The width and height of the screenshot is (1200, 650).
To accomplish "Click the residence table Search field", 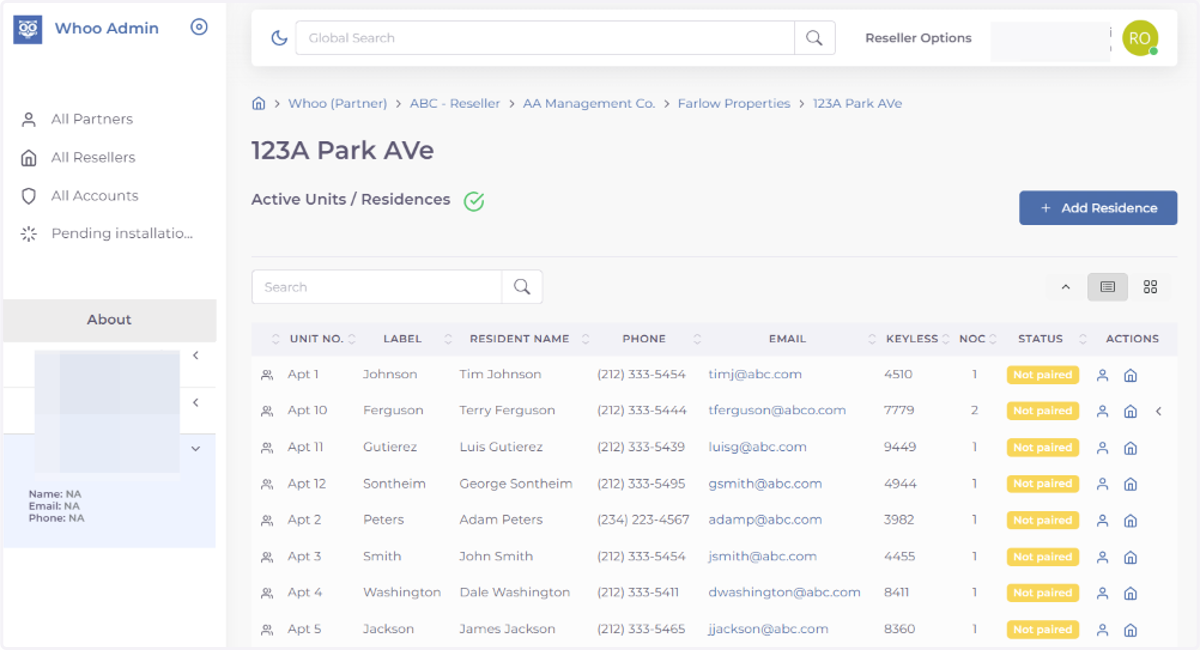I will tap(377, 287).
